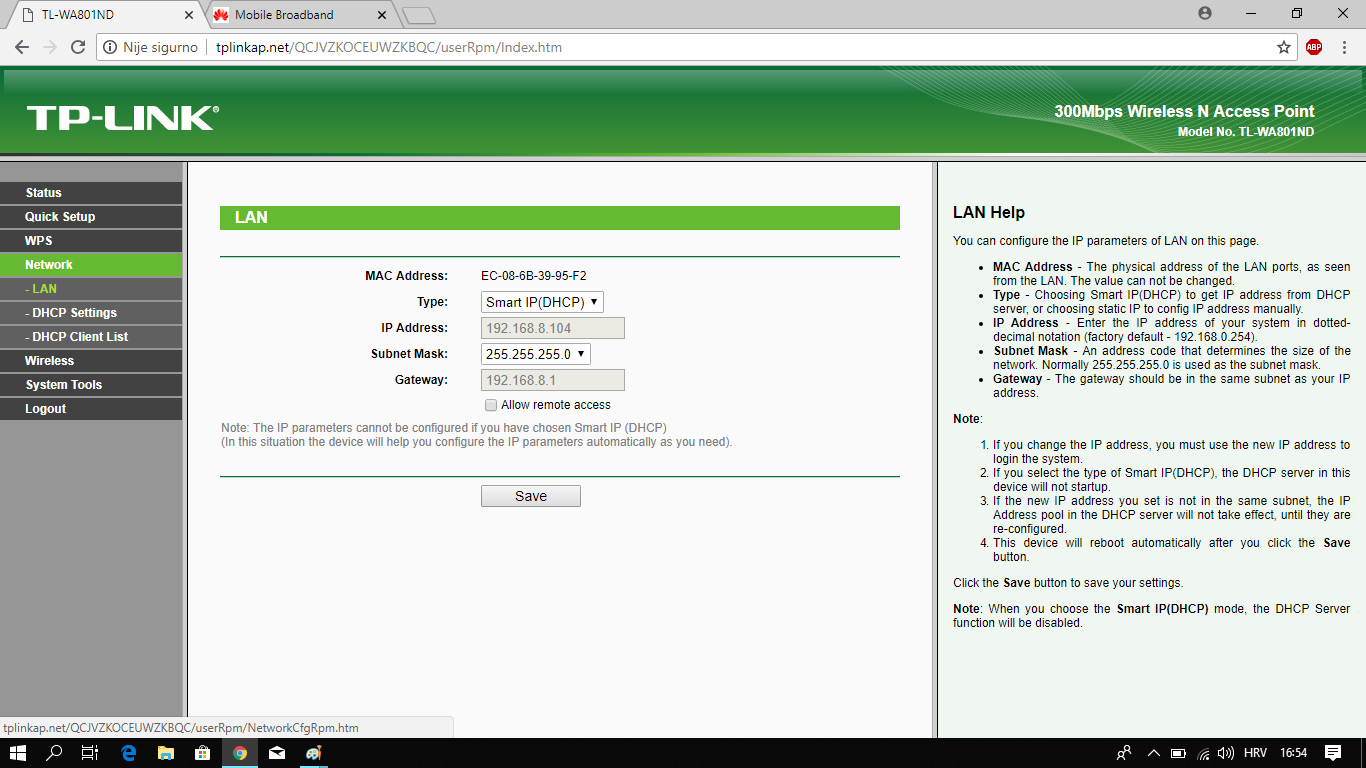
Task: Click the site info icon in address bar
Action: pos(110,47)
